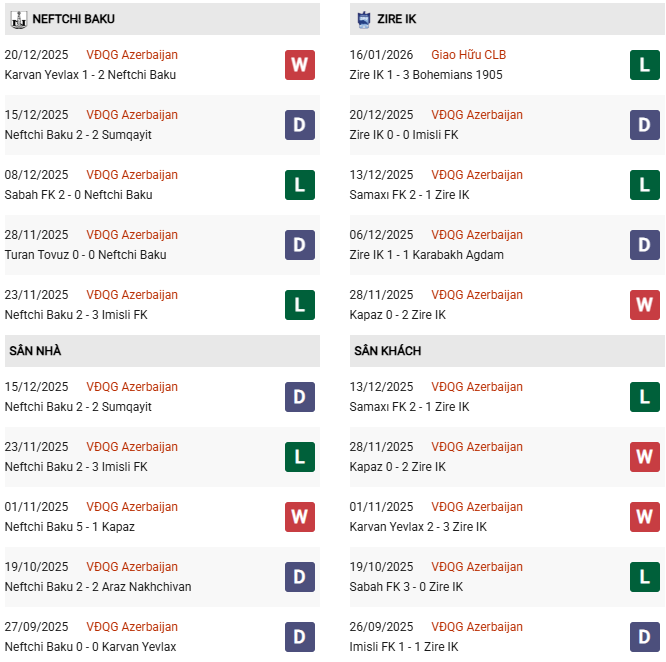The width and height of the screenshot is (666, 662).
Task: Click W badge for Kapaz 0-2 Zire IK under Zire IK header
Action: tap(645, 305)
